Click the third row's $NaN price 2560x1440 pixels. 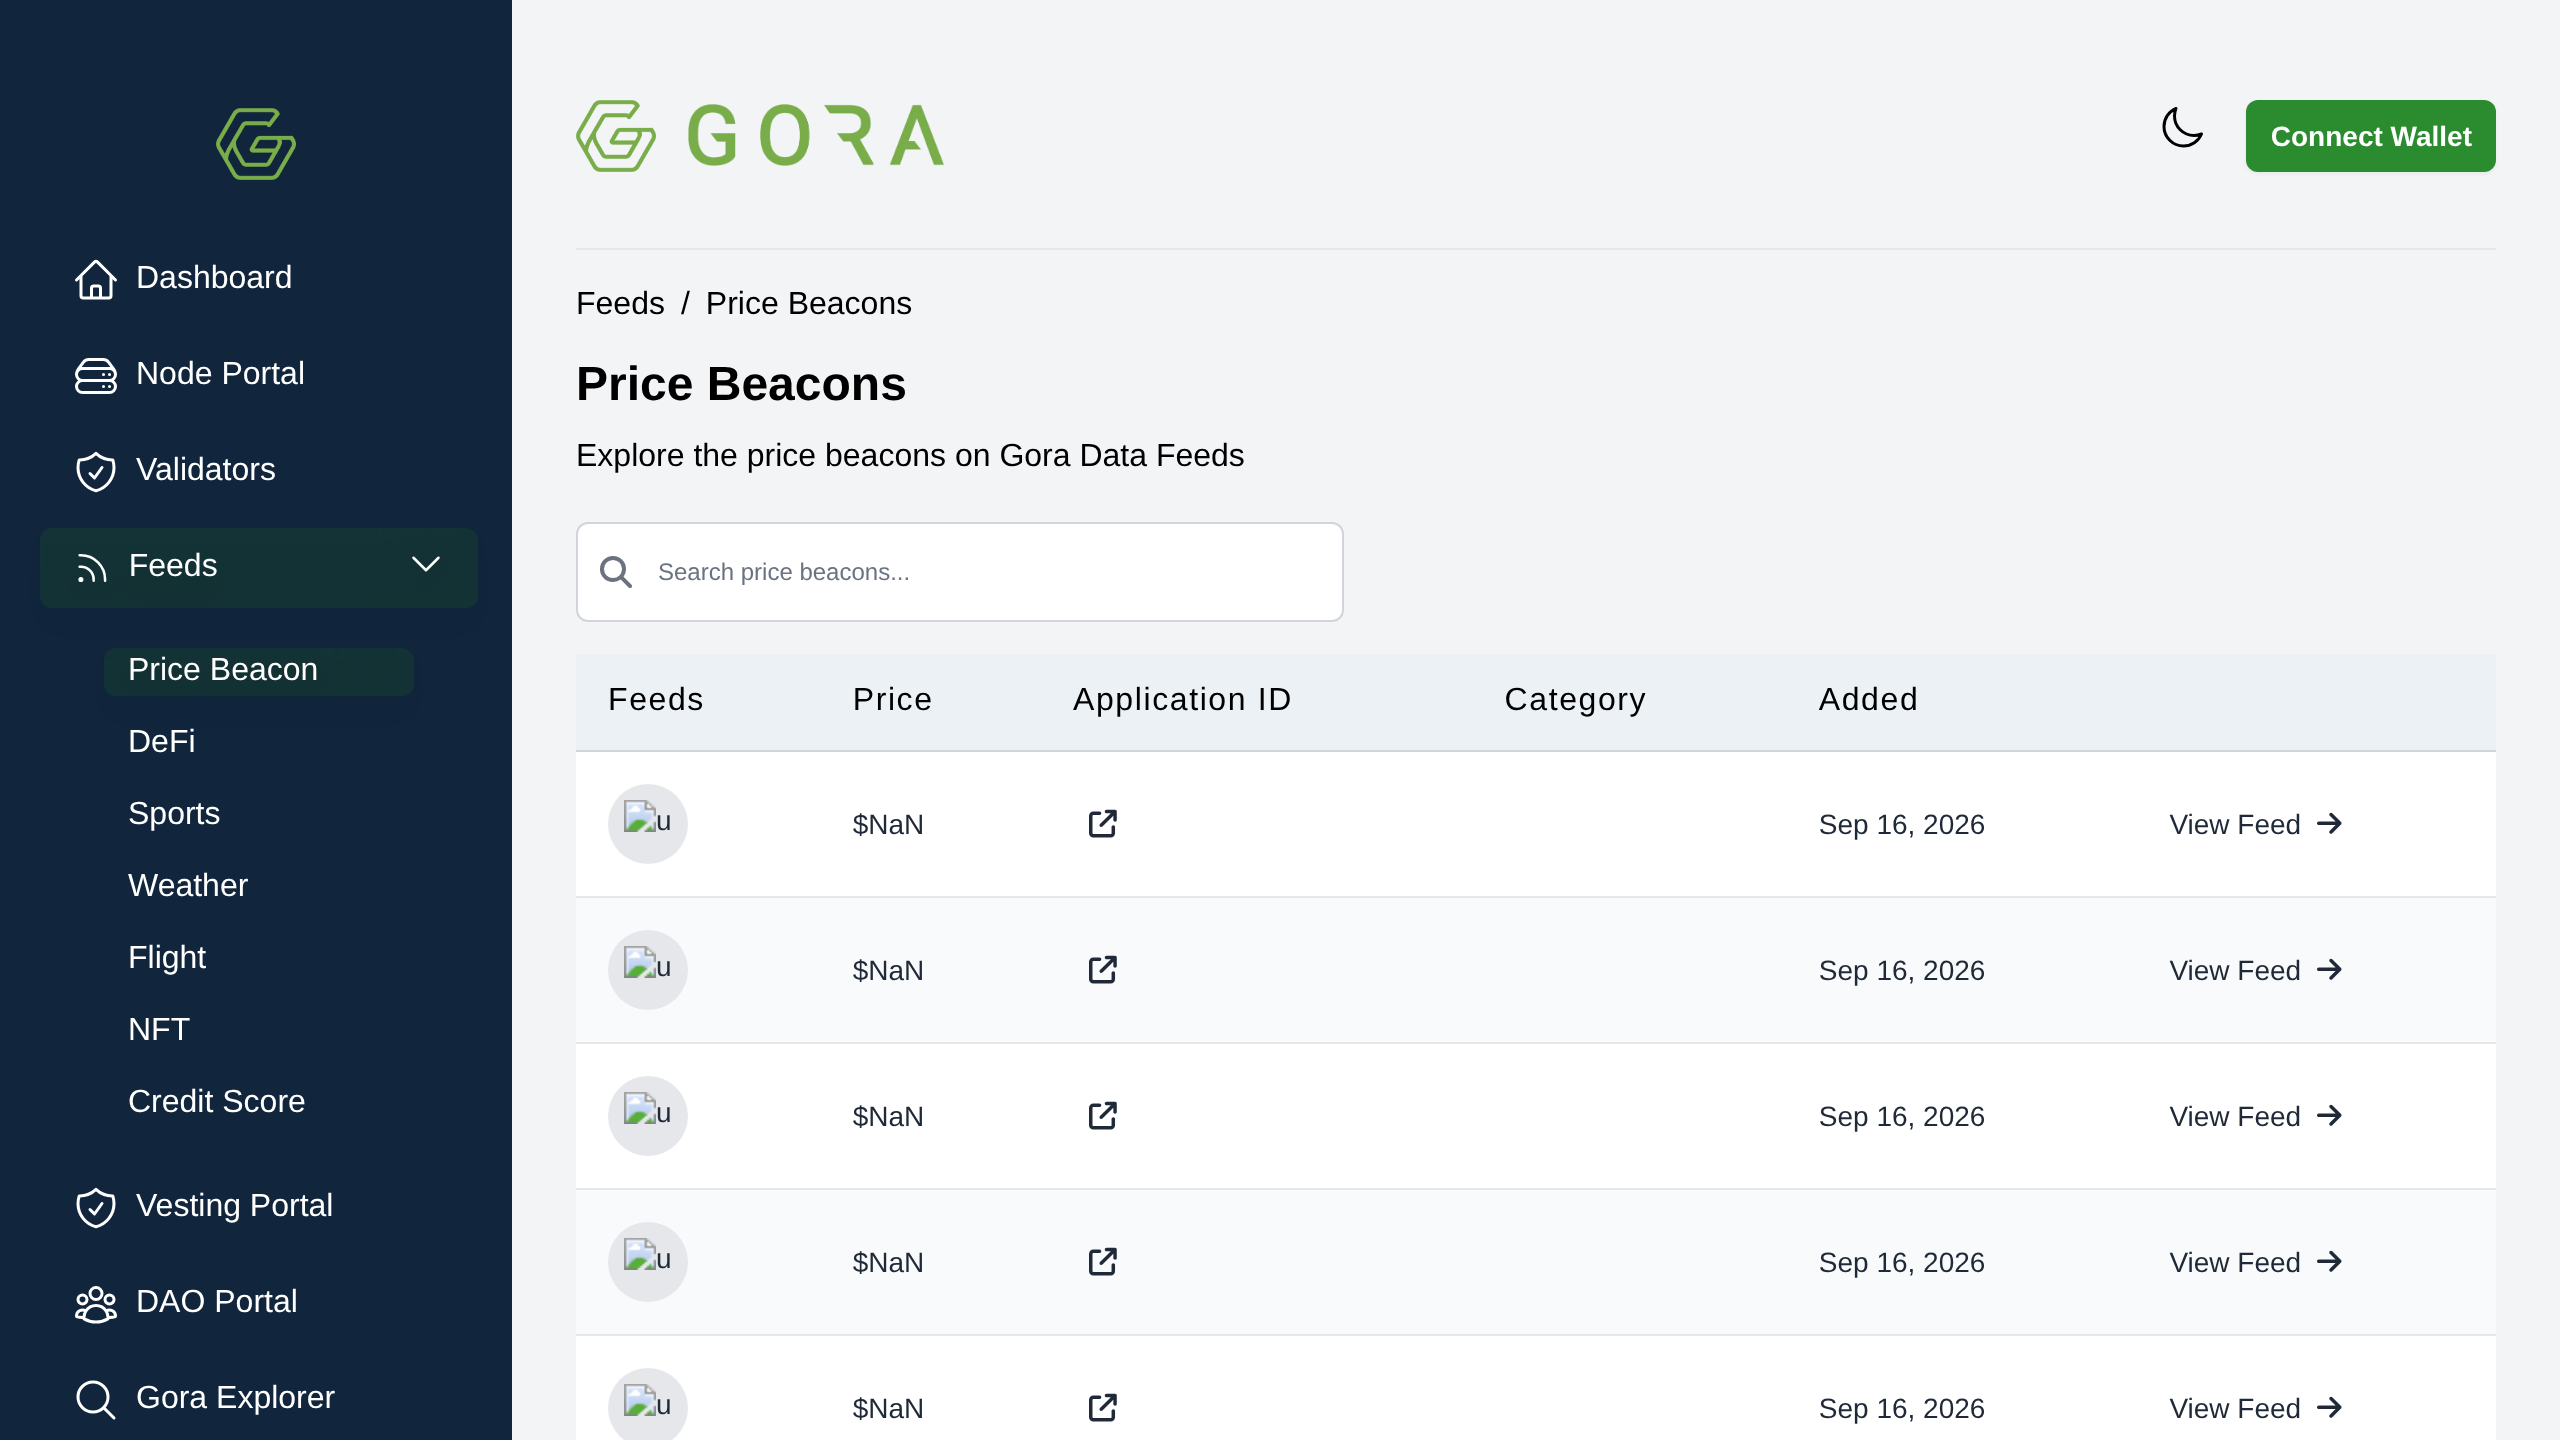[x=888, y=1116]
